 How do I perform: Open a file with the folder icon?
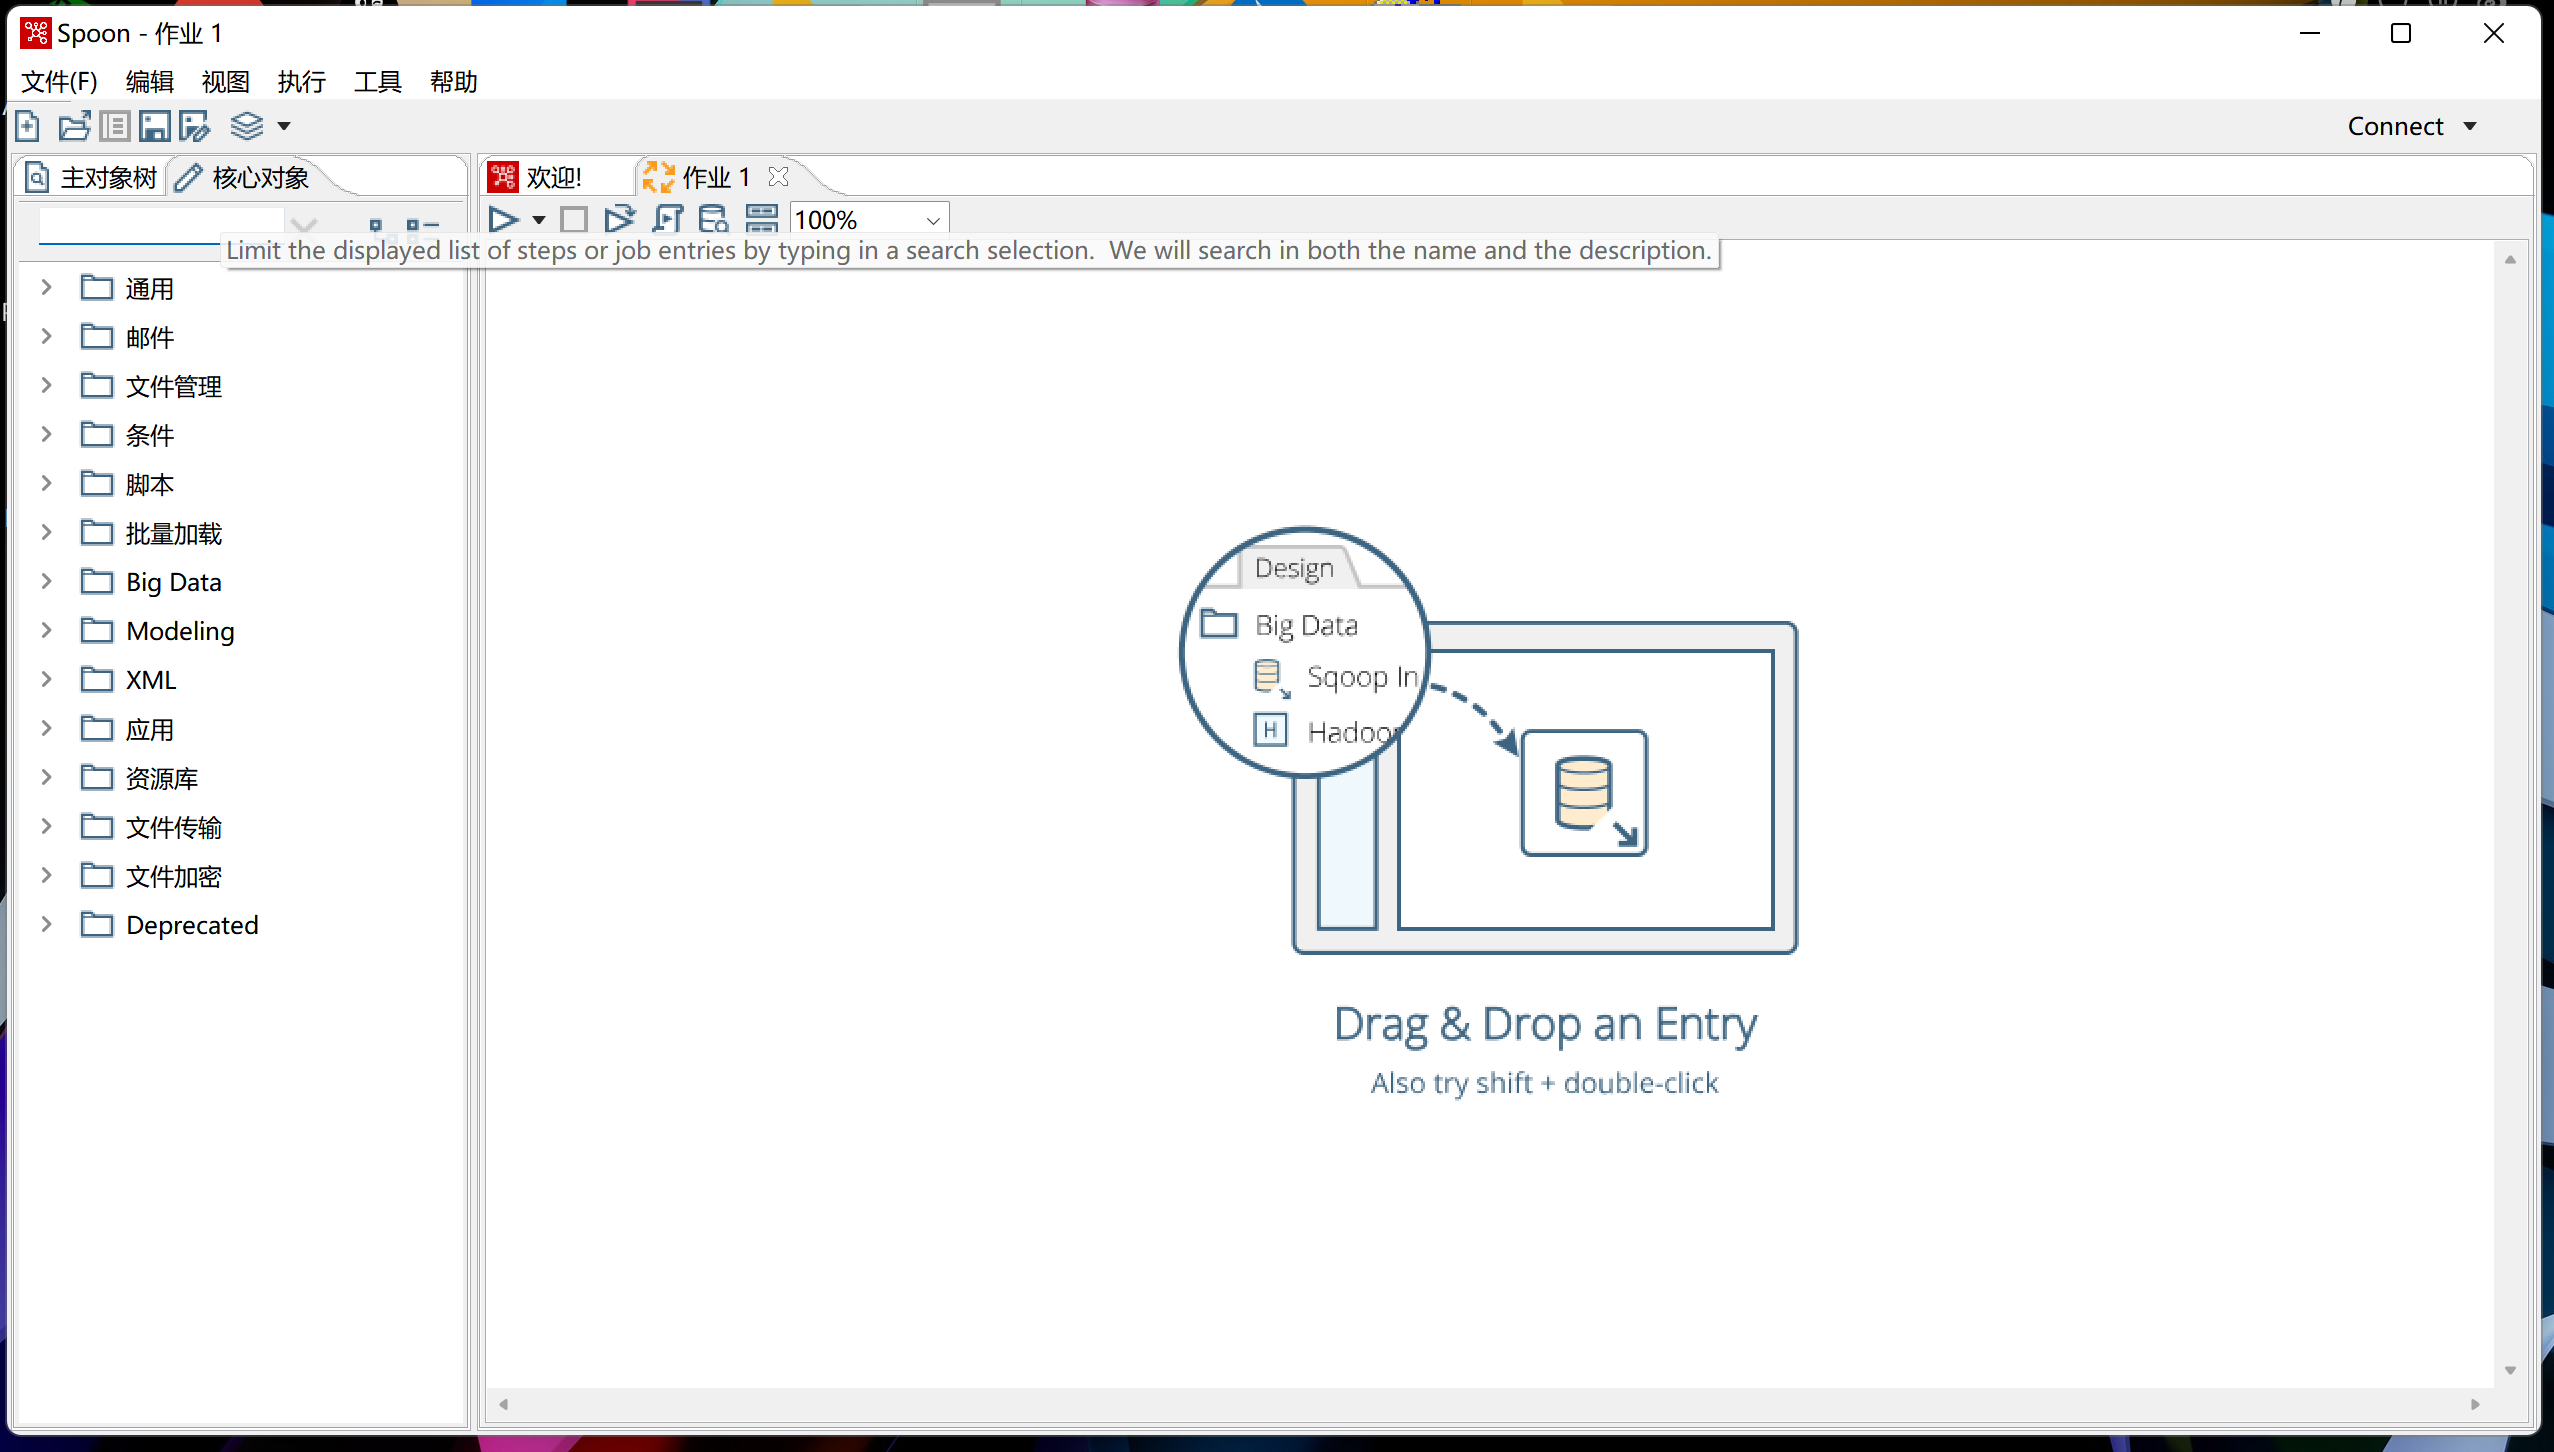(74, 126)
